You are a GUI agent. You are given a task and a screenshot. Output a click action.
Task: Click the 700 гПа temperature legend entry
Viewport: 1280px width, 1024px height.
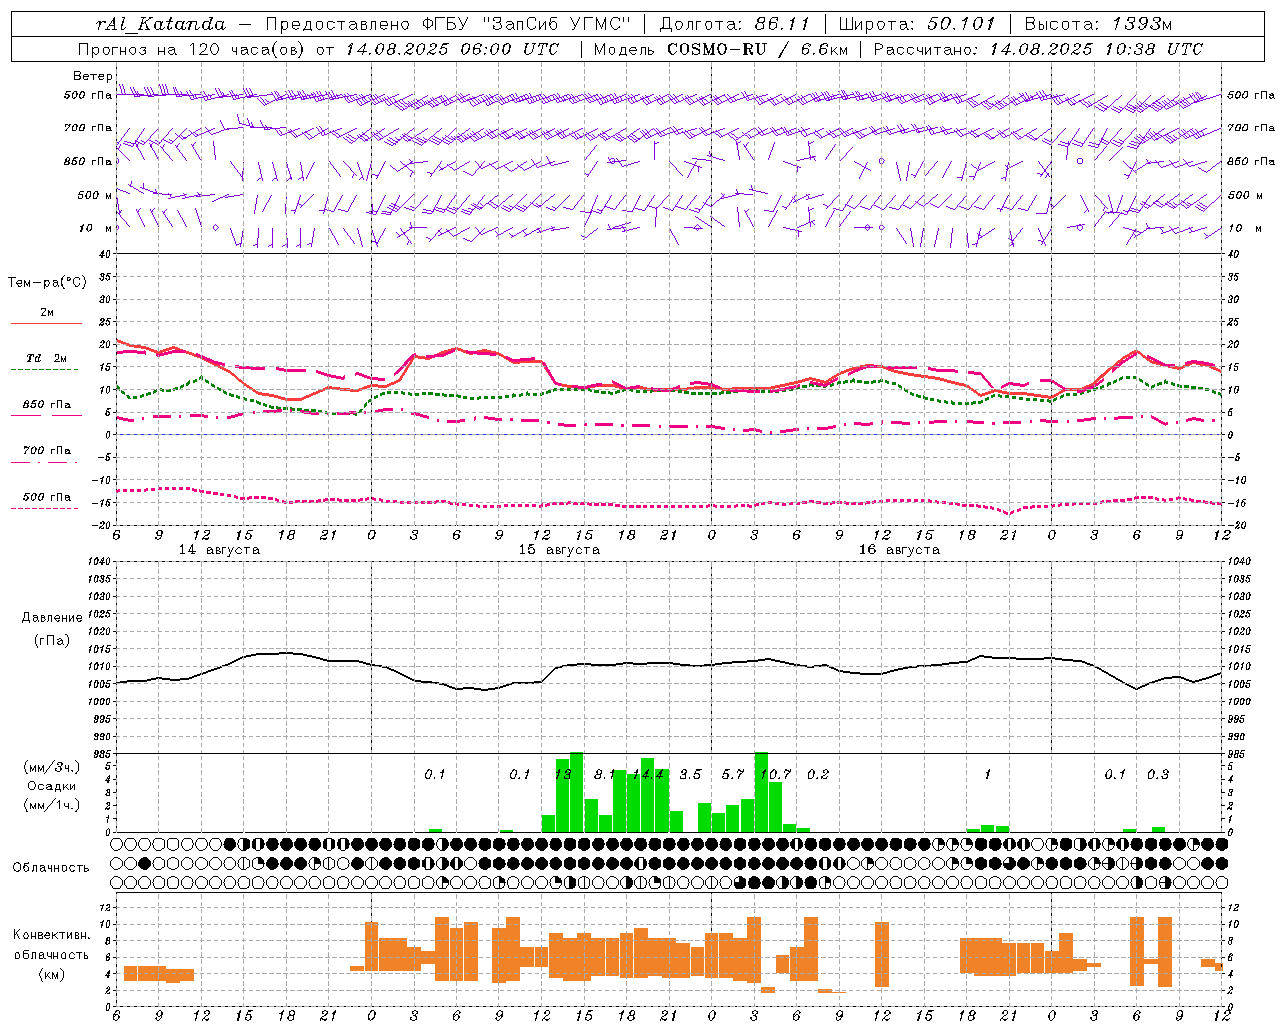click(47, 451)
